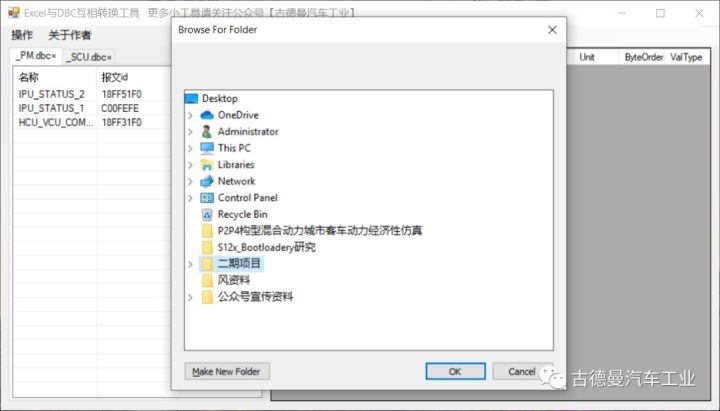Expand the 公众号宣传资料 folder node
This screenshot has height=411, width=720.
click(190, 297)
